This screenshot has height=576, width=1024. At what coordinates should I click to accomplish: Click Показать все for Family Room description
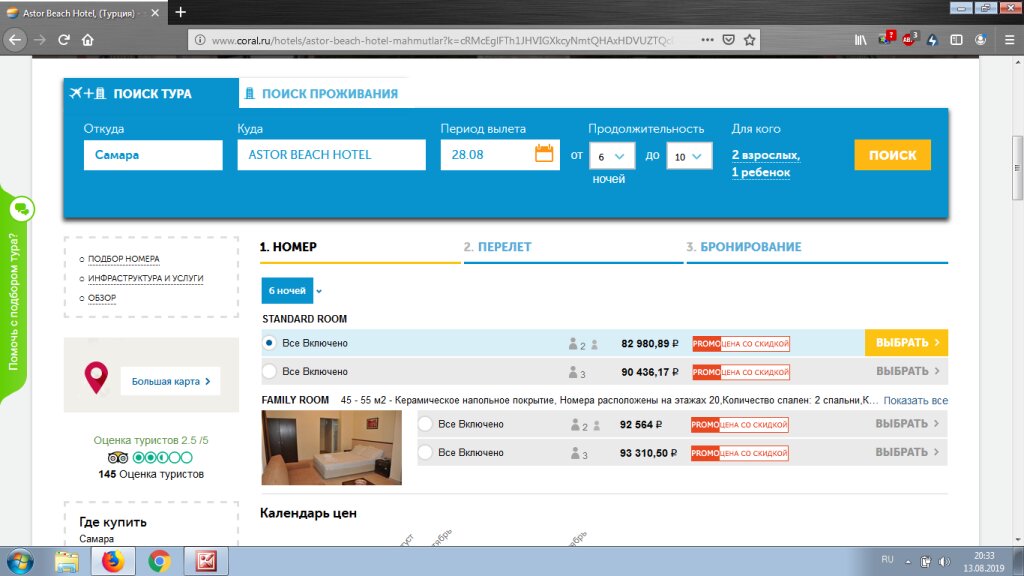coord(916,400)
